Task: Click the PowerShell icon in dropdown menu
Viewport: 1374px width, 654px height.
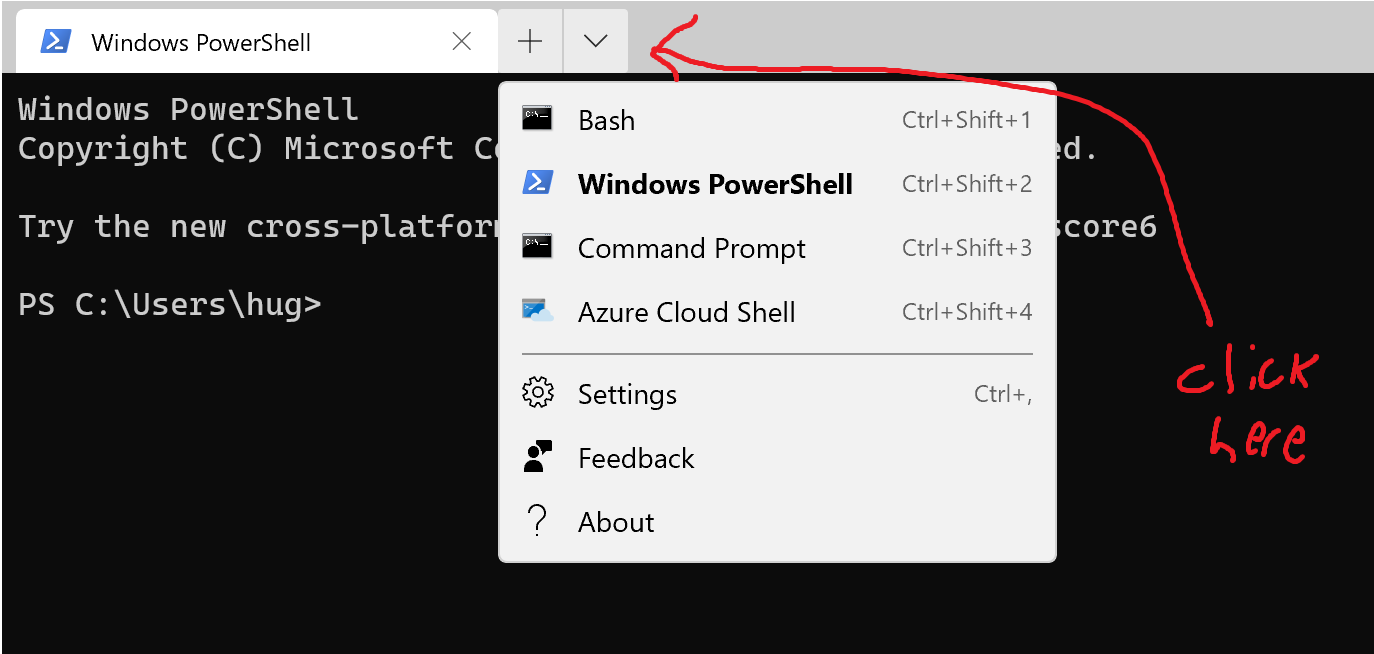Action: pyautogui.click(x=537, y=183)
